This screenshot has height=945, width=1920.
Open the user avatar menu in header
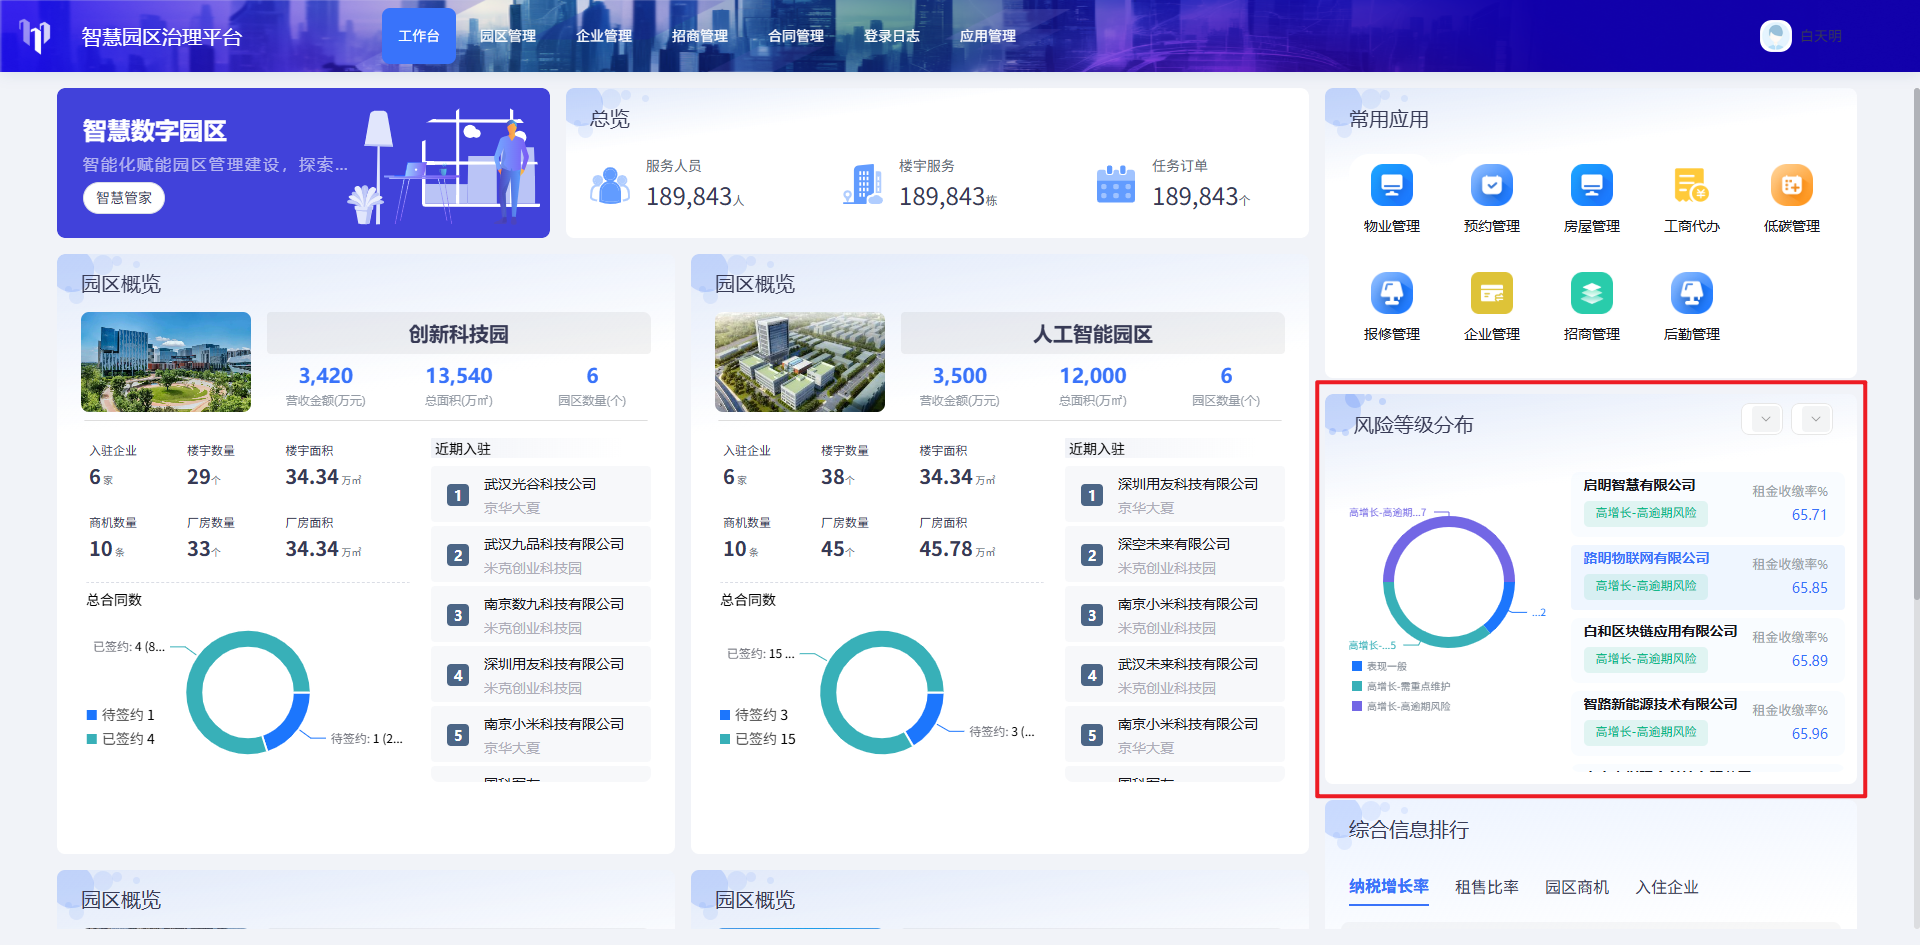coord(1775,36)
